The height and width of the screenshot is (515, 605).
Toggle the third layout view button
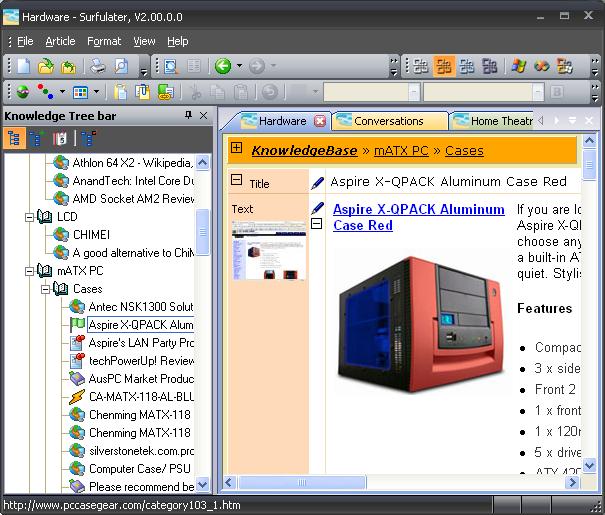(x=467, y=66)
